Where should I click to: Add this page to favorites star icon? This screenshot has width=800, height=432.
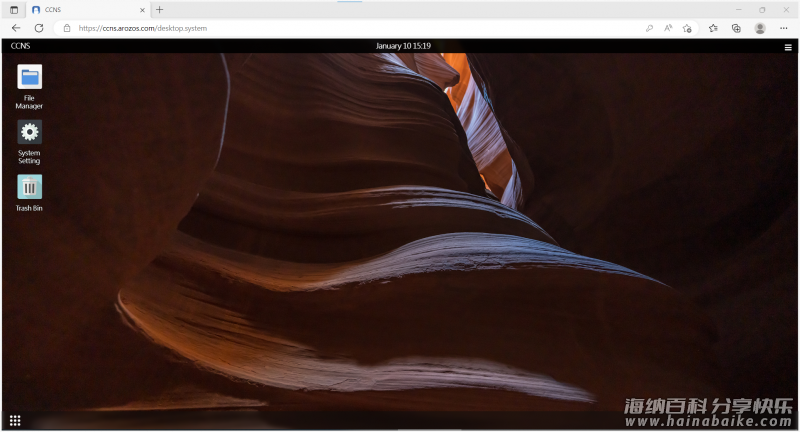pyautogui.click(x=687, y=28)
